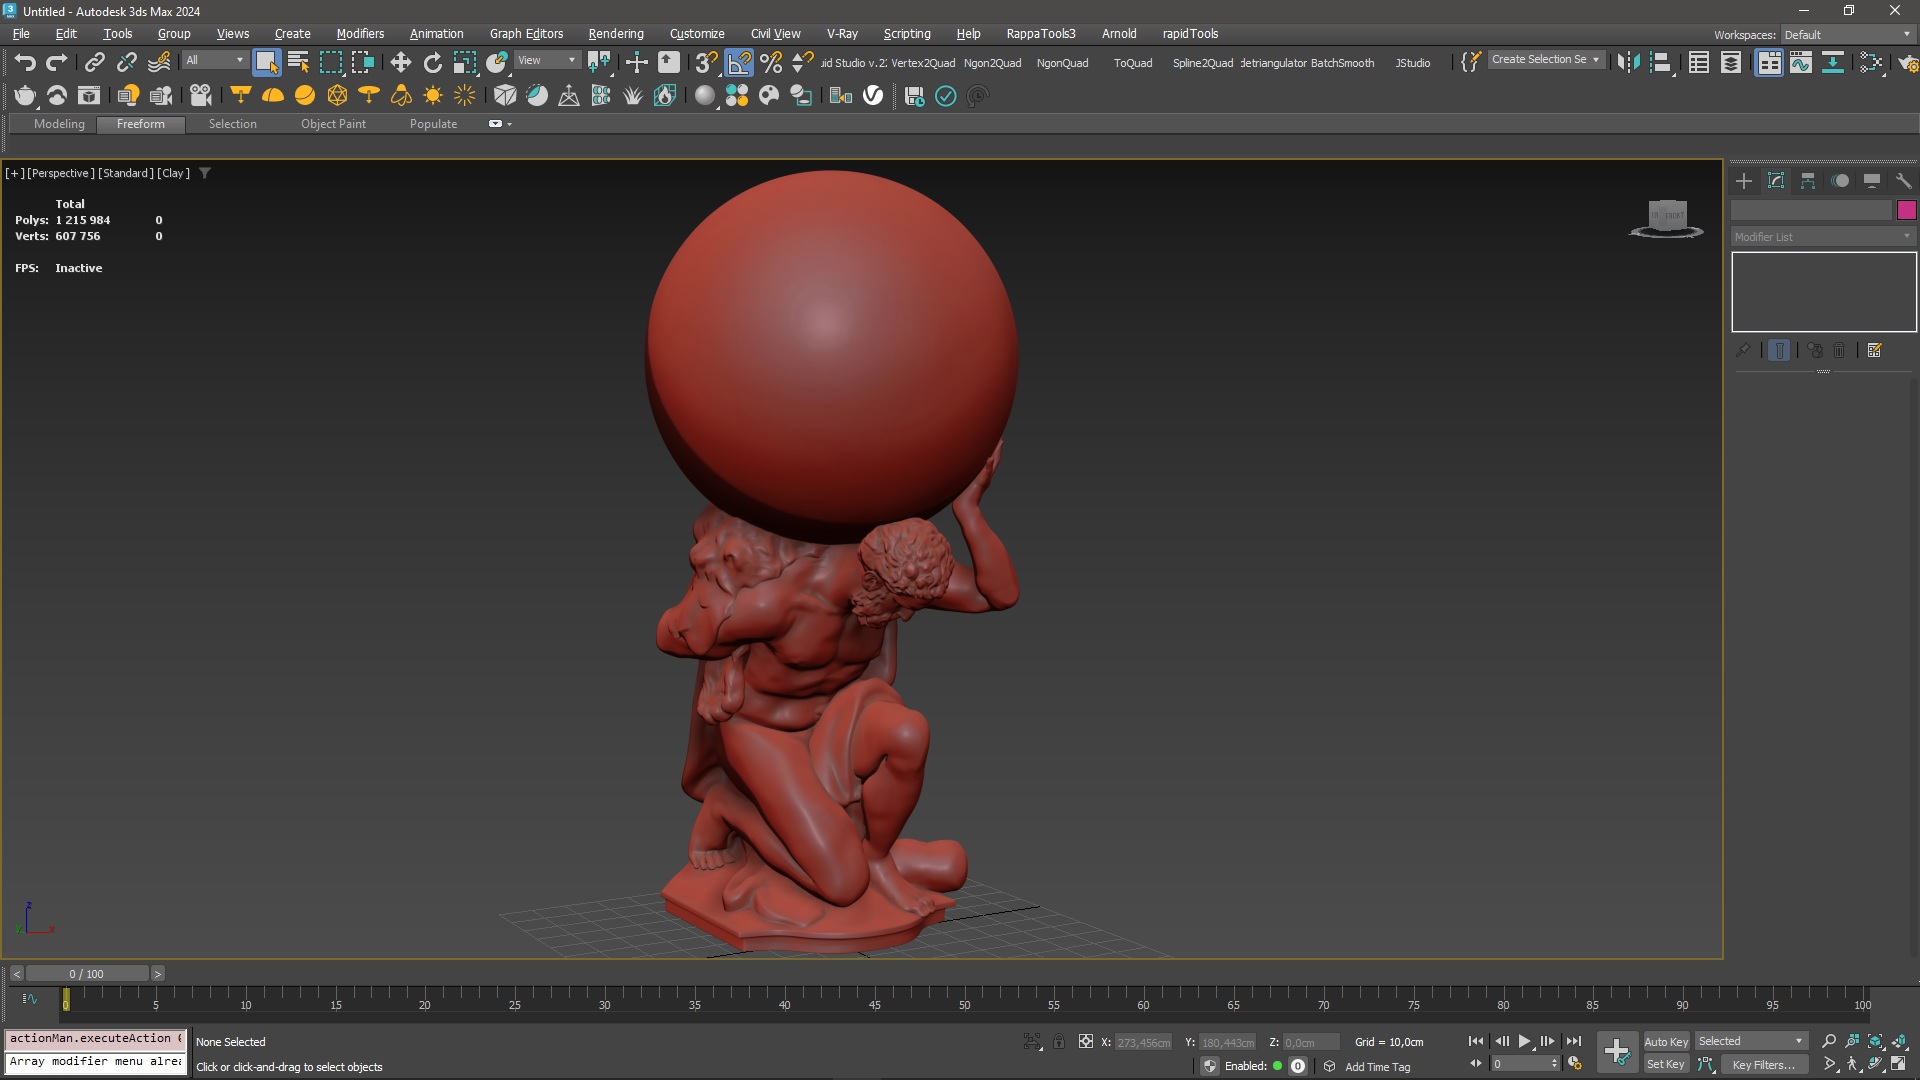Open Select by Name list tool
The width and height of the screenshot is (1920, 1080).
click(298, 62)
